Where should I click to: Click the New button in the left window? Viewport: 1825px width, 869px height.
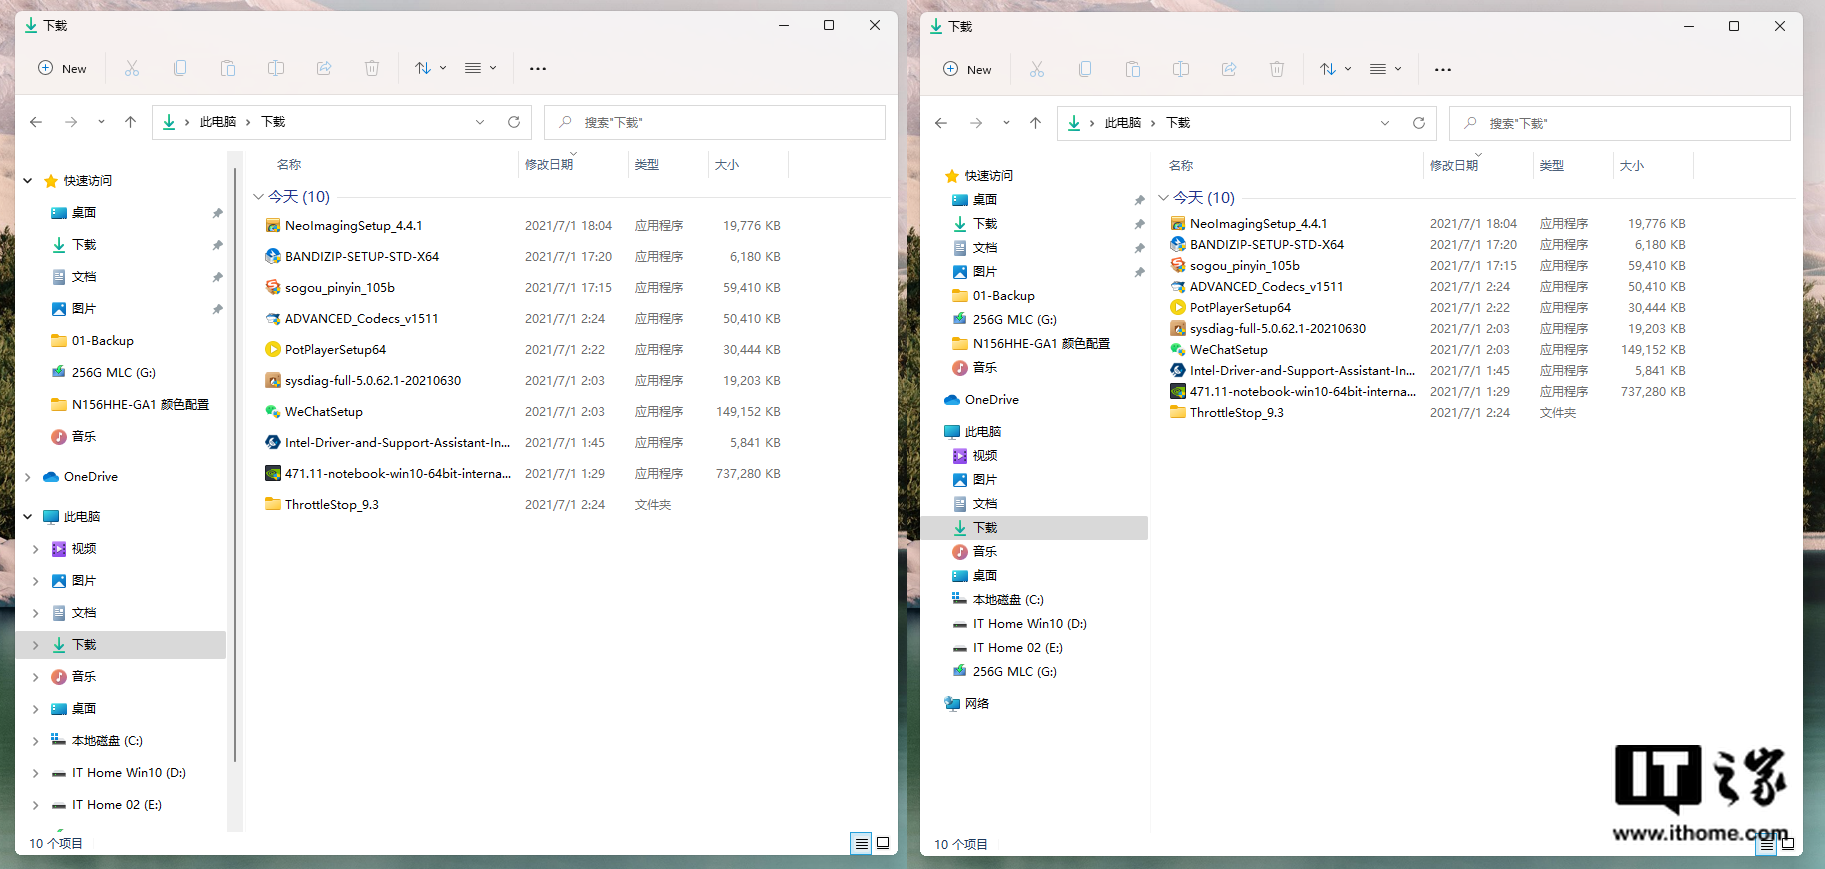(63, 68)
